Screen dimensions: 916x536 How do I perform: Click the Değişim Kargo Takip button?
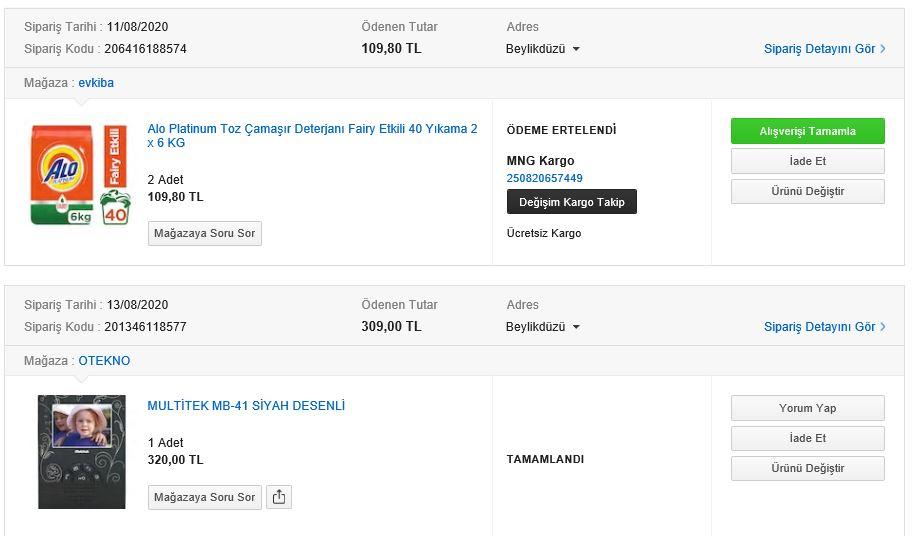point(571,202)
